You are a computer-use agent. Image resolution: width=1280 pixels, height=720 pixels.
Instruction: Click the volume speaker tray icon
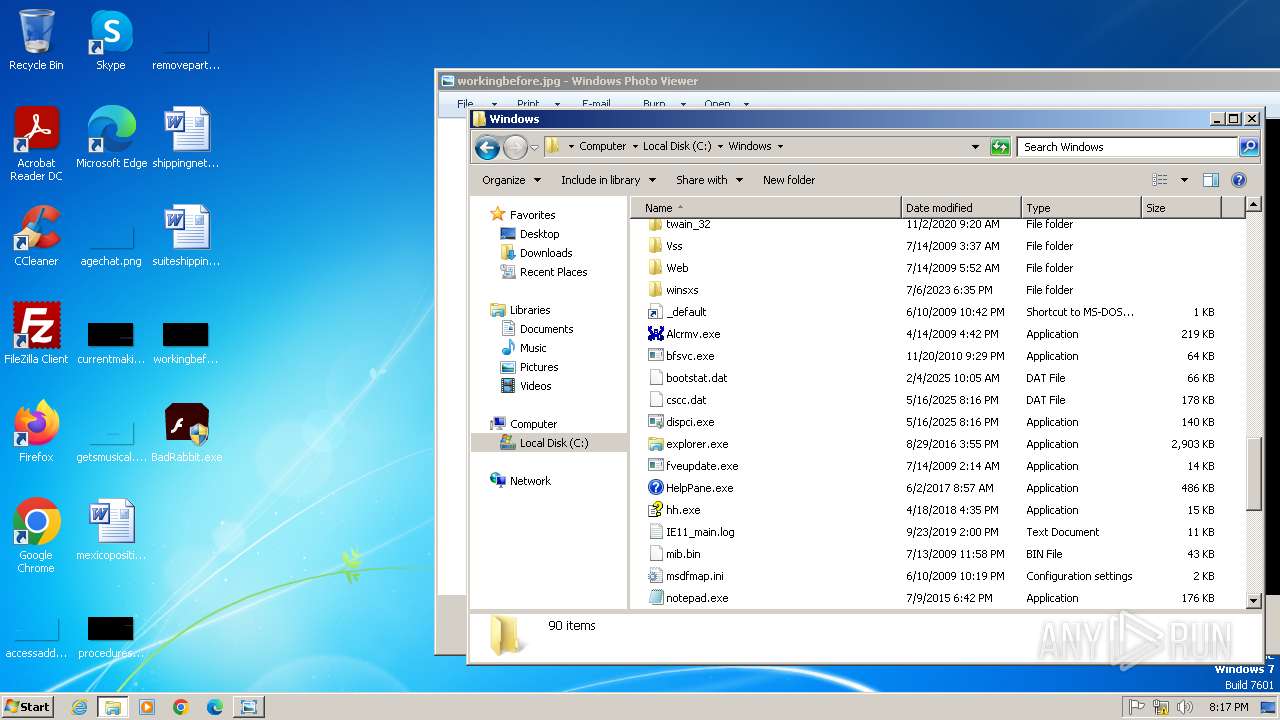click(1185, 707)
